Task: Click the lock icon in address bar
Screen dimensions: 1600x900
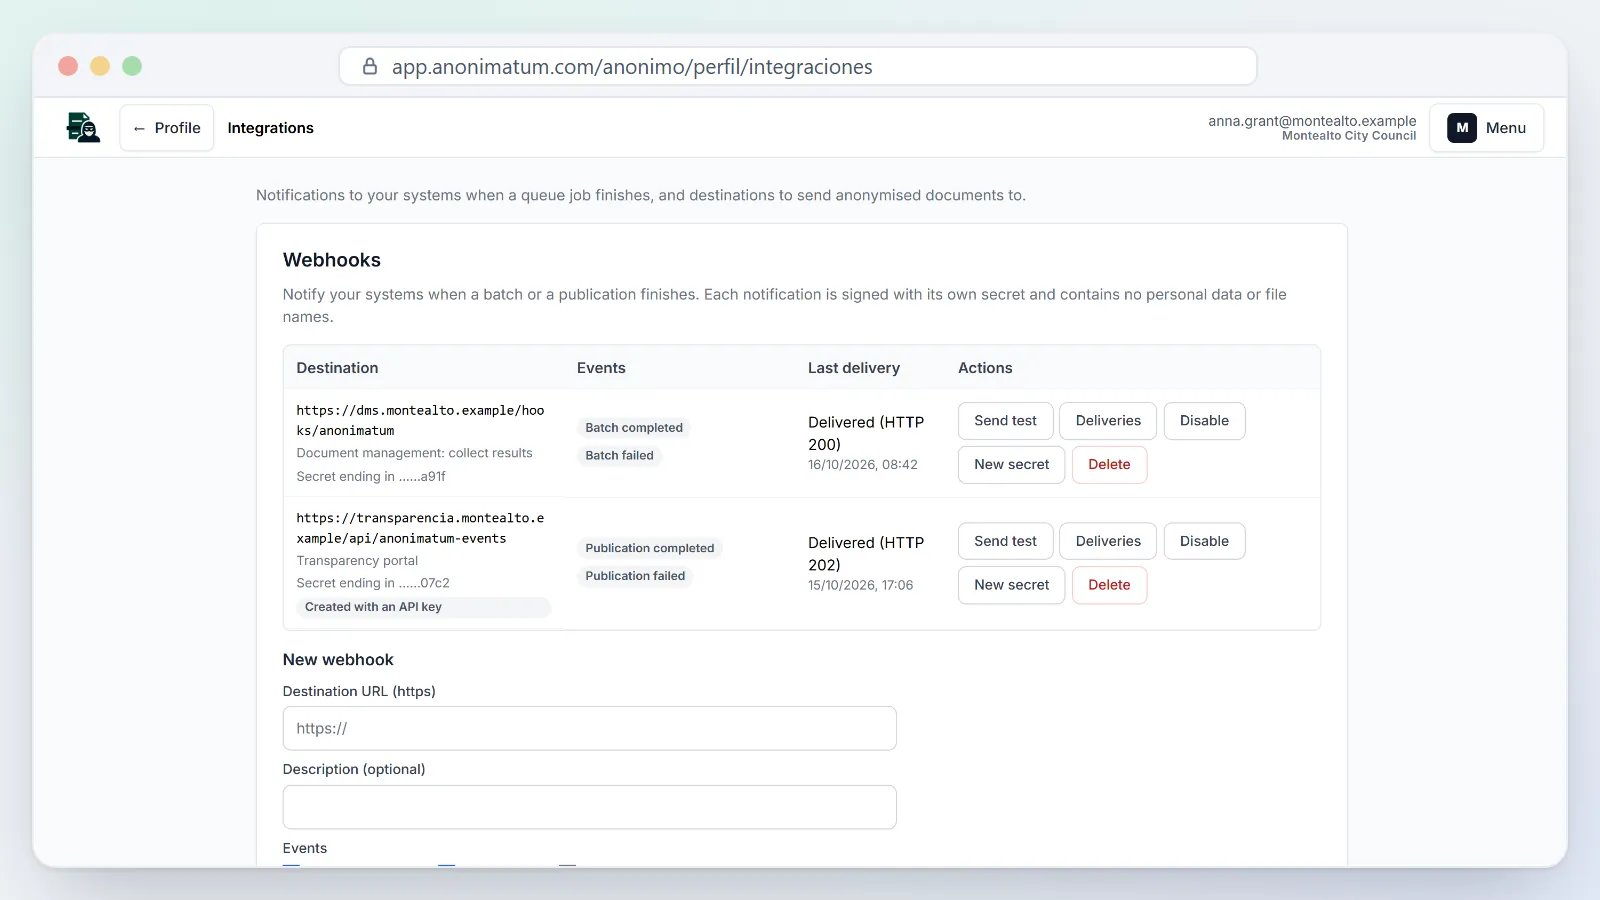Action: pos(370,66)
